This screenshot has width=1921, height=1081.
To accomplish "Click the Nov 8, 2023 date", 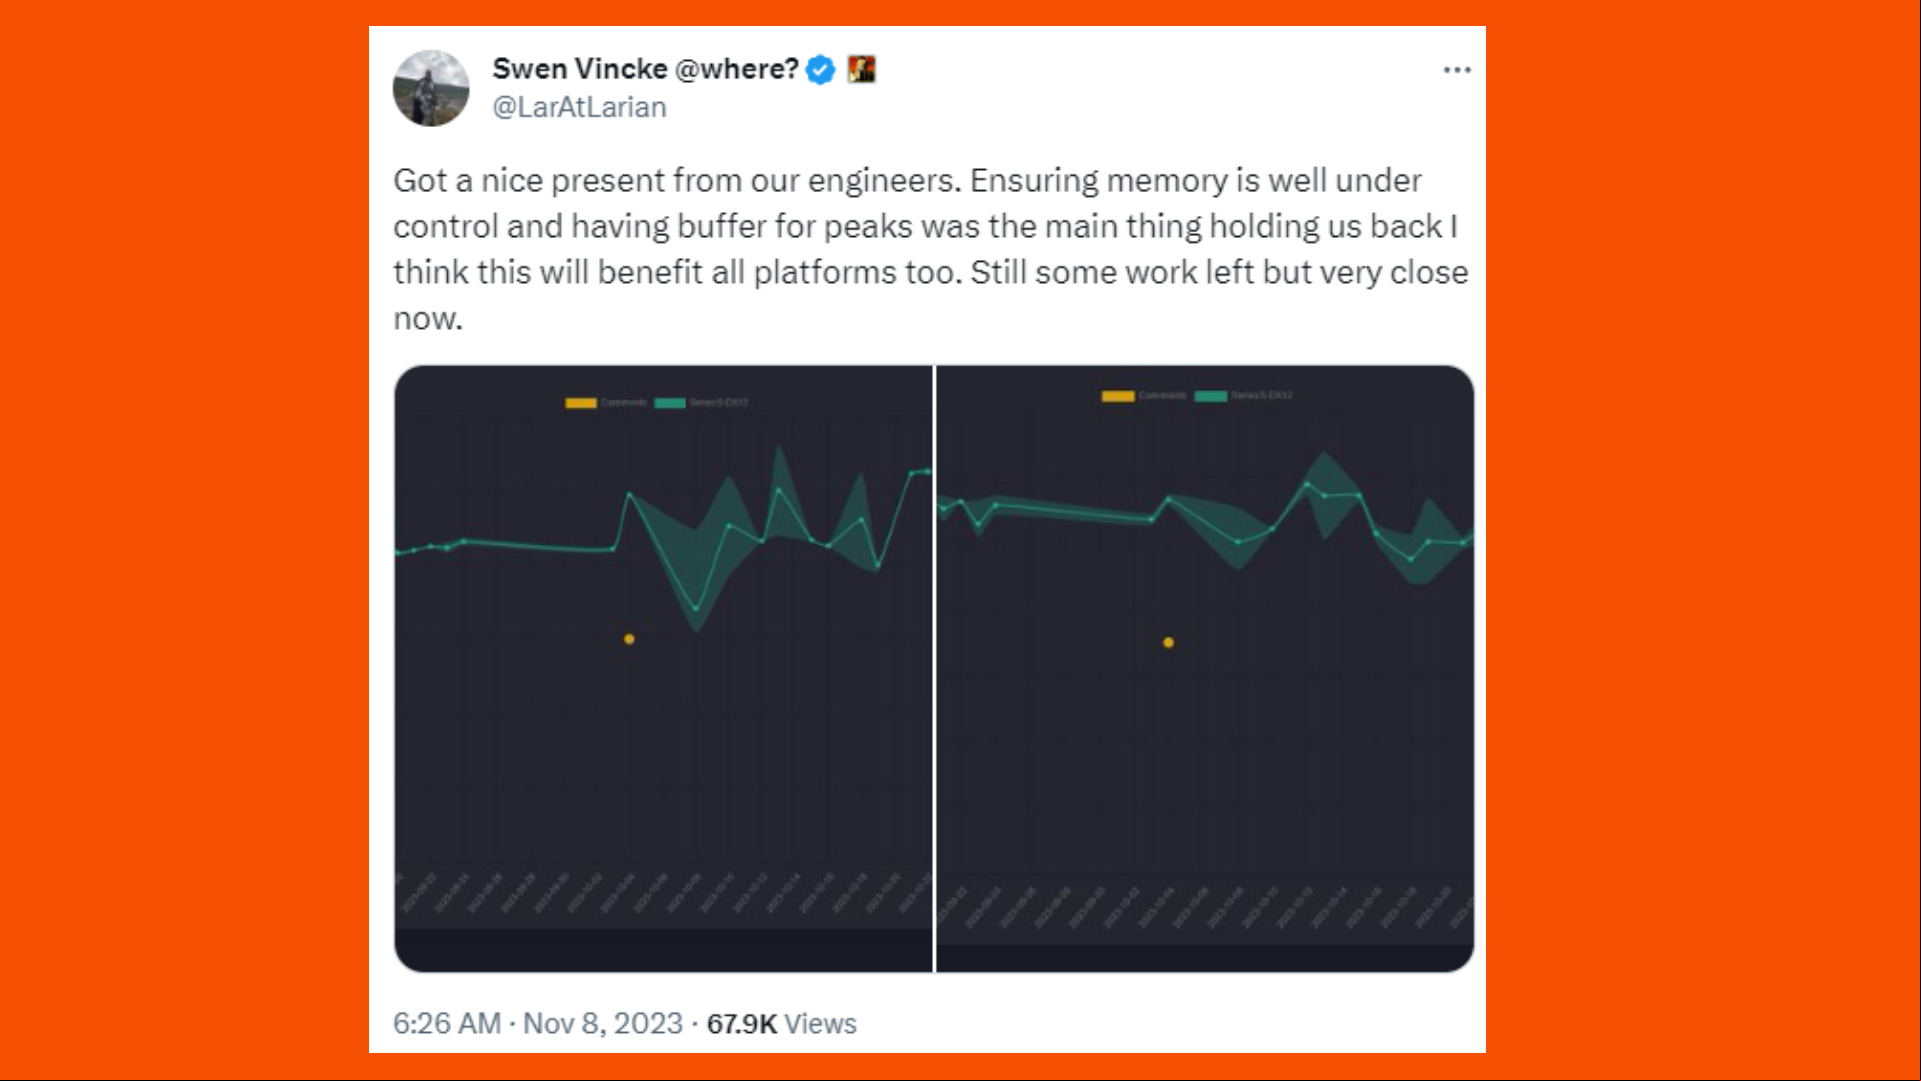I will click(x=603, y=1023).
